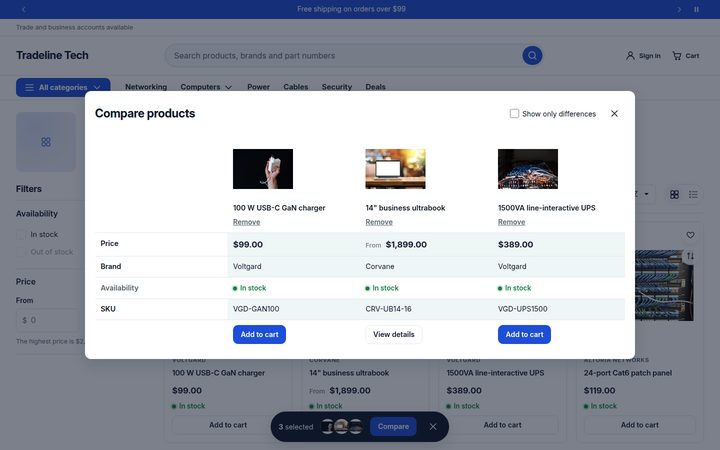This screenshot has height=450, width=720.
Task: Switch to list view layout
Action: [x=693, y=194]
